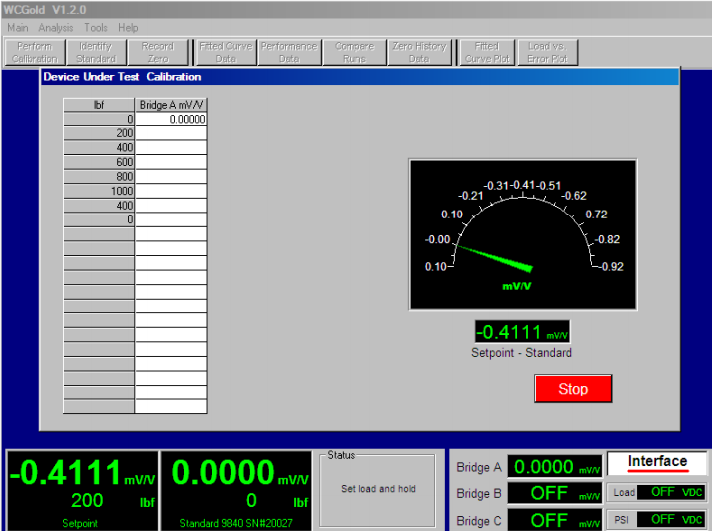Open the Main menu
The height and width of the screenshot is (531, 712).
[x=18, y=28]
